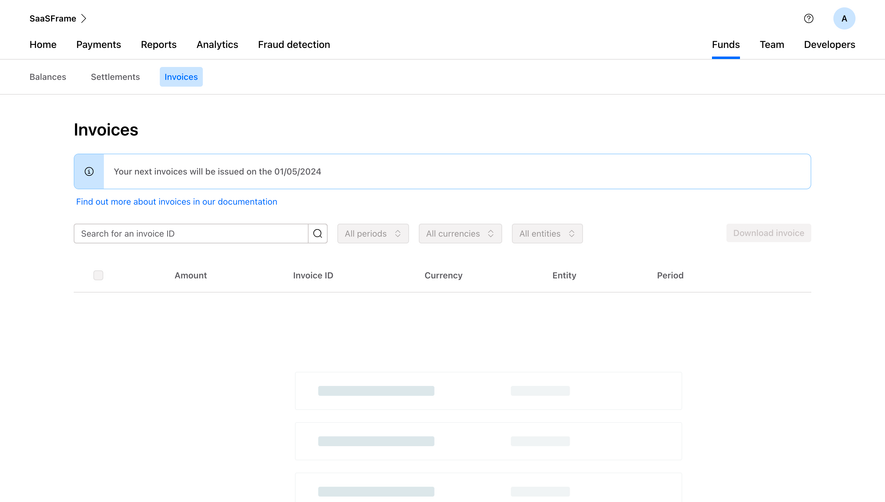This screenshot has height=502, width=885.
Task: Click the chevron next to SaaSFrame
Action: point(84,19)
